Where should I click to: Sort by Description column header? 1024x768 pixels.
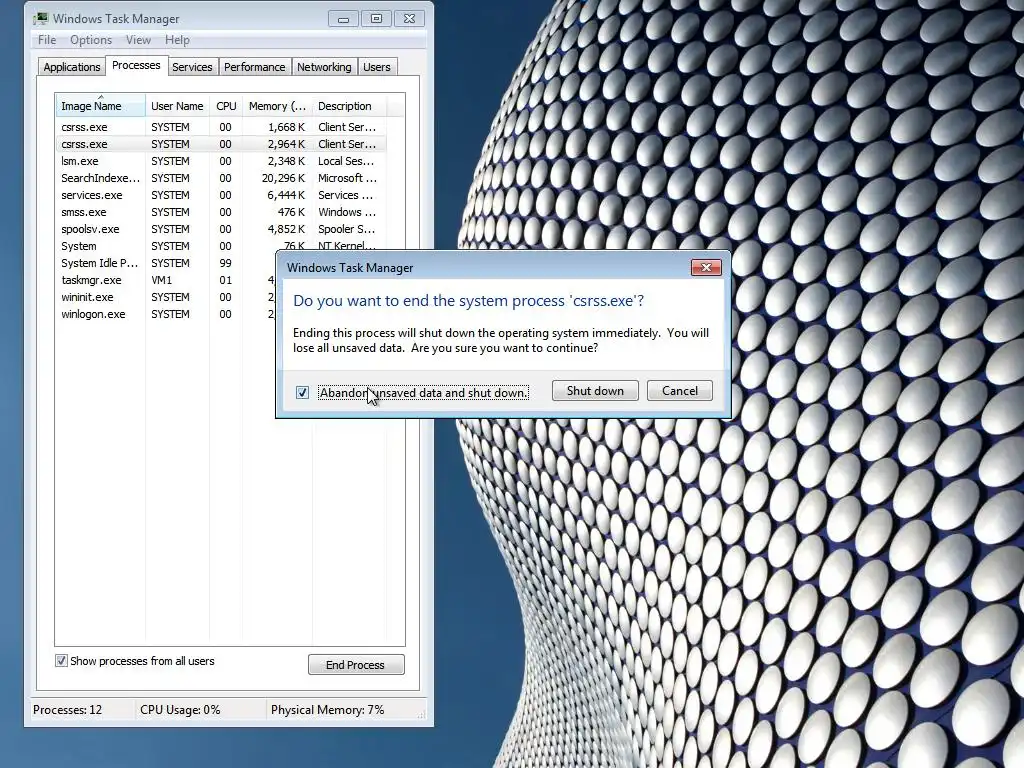pyautogui.click(x=349, y=106)
